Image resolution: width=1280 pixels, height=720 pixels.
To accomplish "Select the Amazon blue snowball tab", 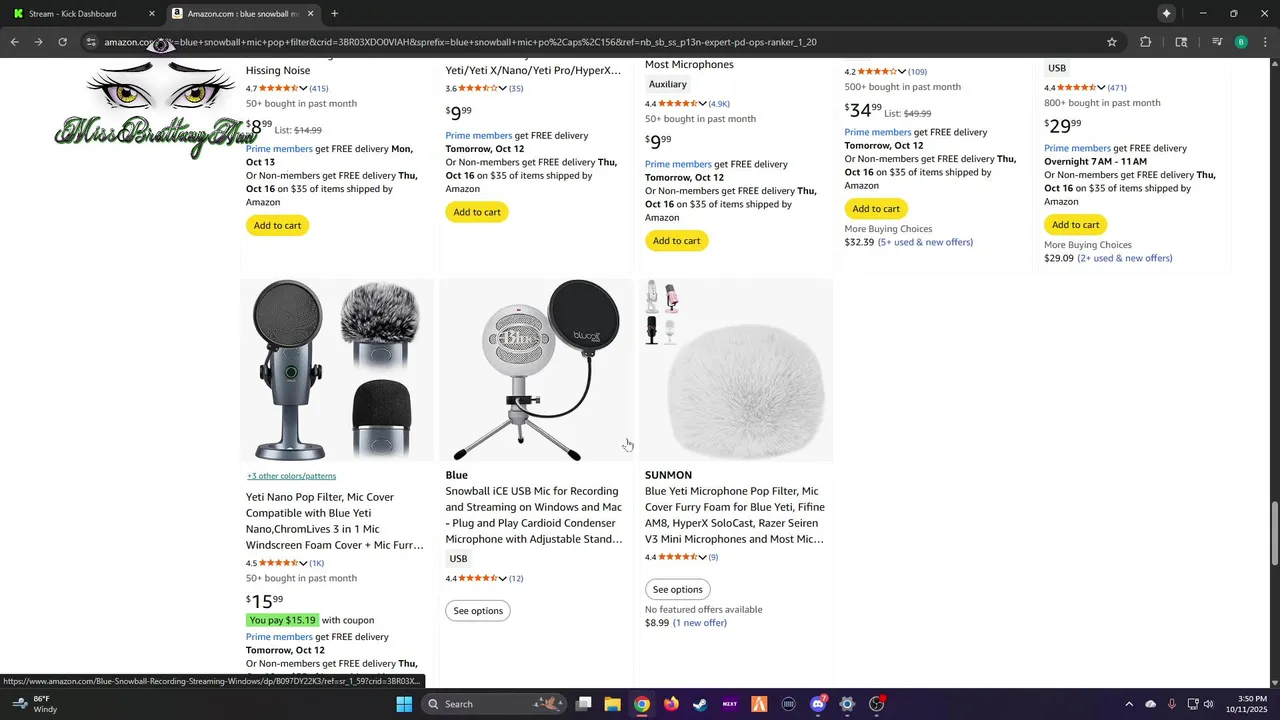I will pyautogui.click(x=240, y=14).
